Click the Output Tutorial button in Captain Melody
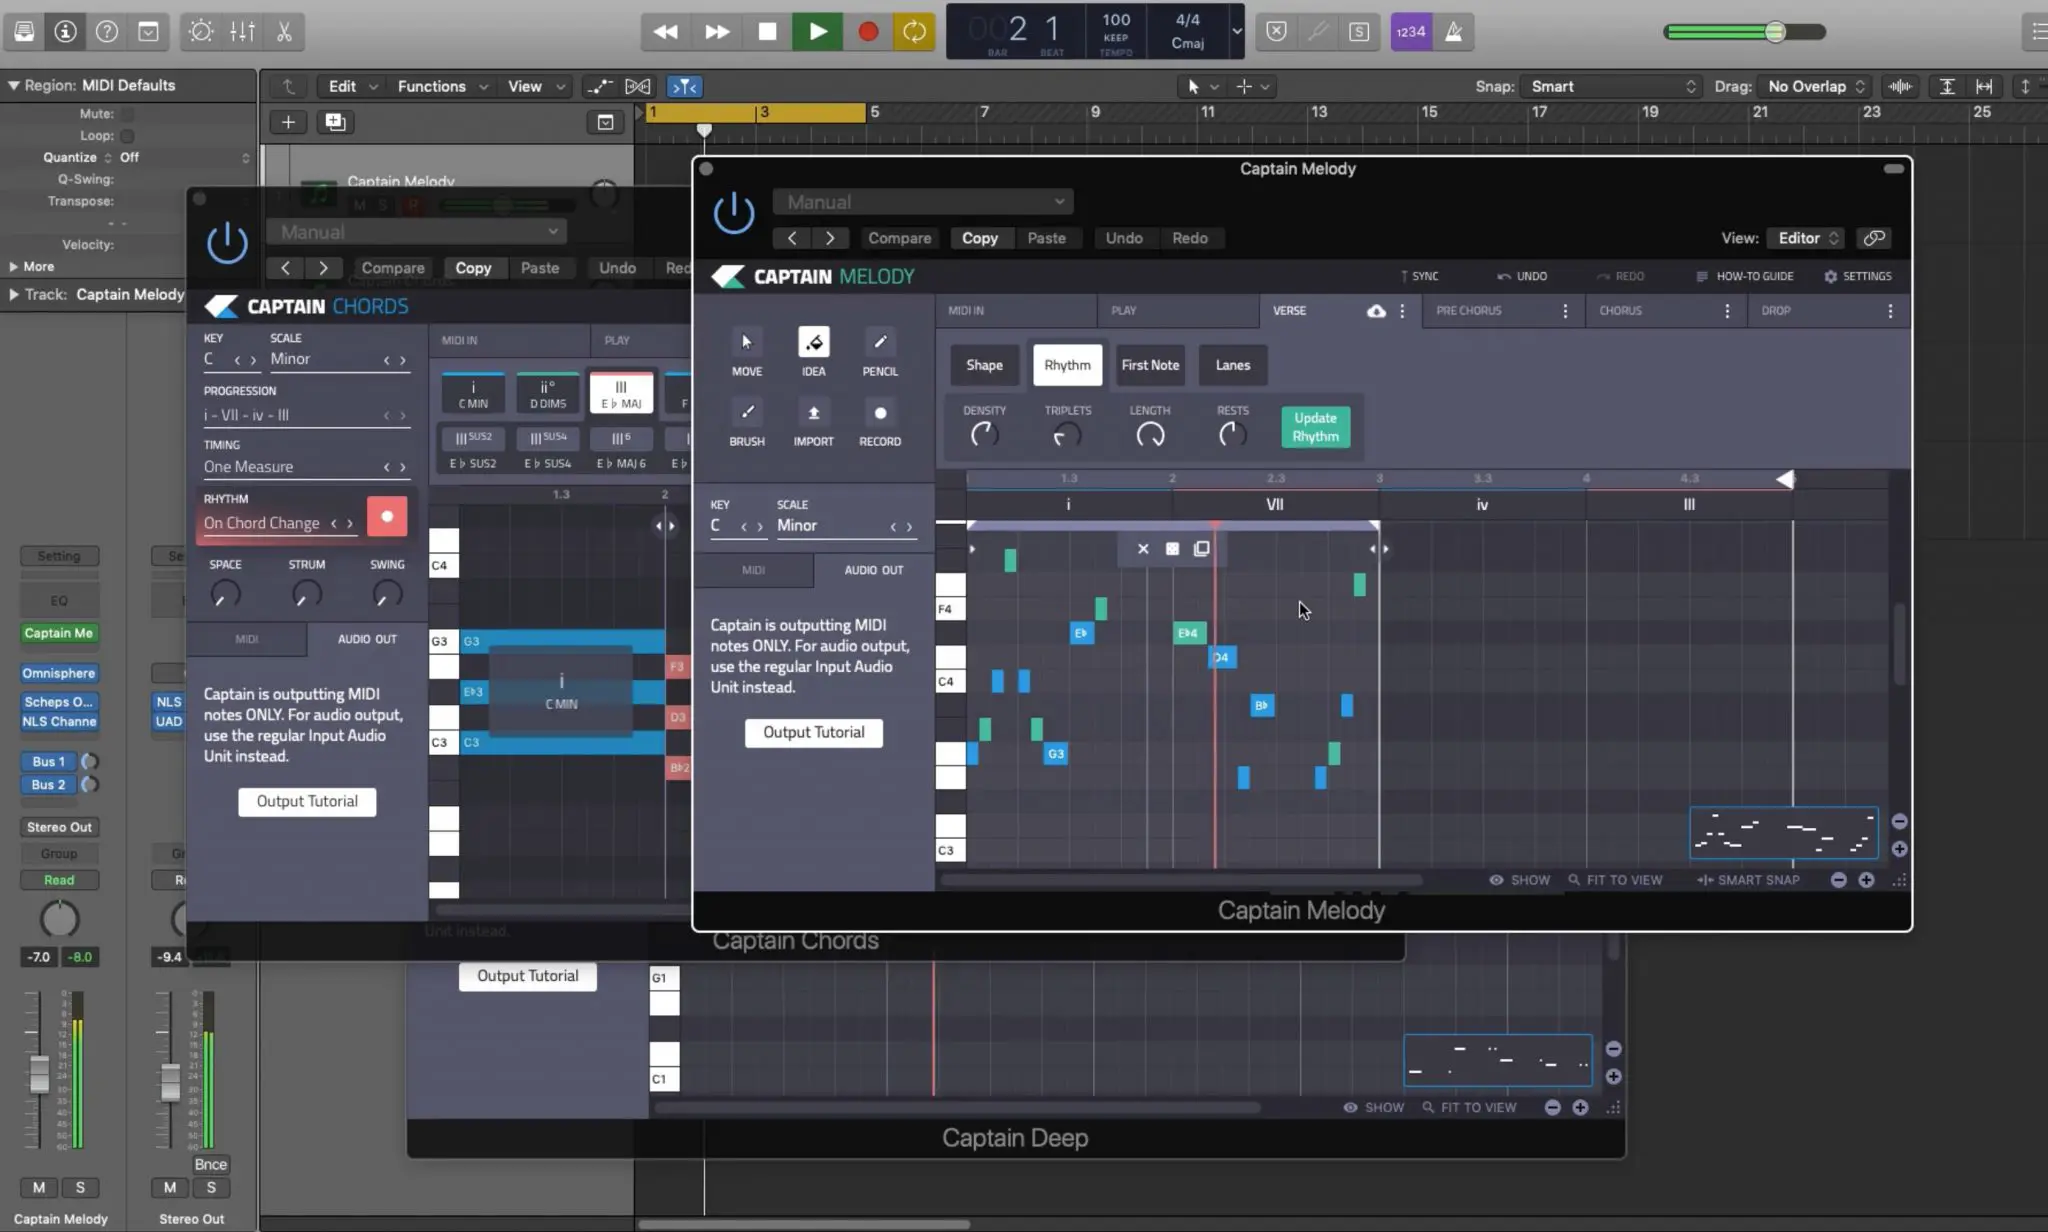Screen dimensions: 2048x1232 point(813,733)
